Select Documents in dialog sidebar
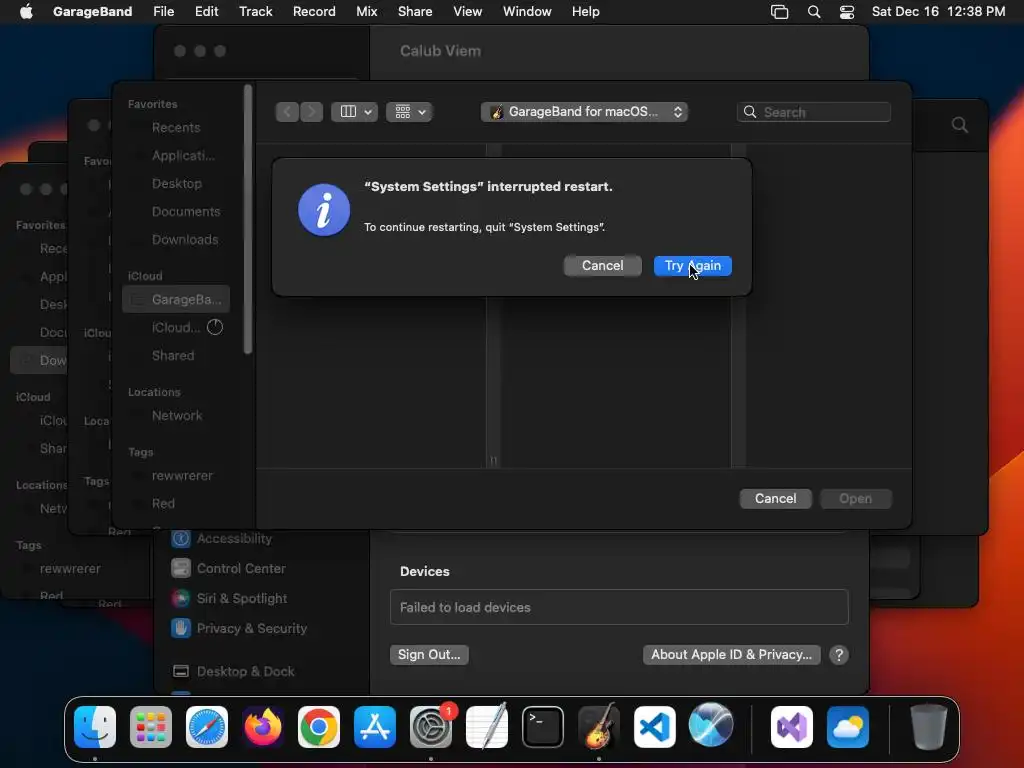Viewport: 1024px width, 768px height. click(x=176, y=212)
